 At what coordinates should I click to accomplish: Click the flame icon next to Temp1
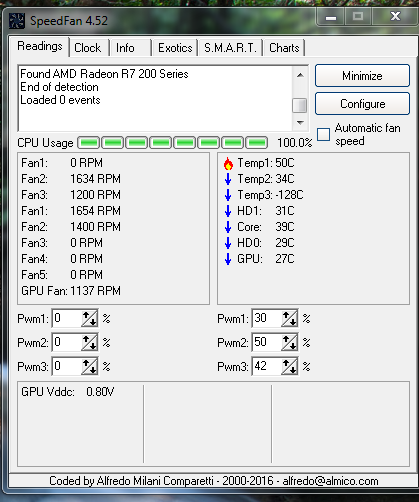pyautogui.click(x=228, y=163)
